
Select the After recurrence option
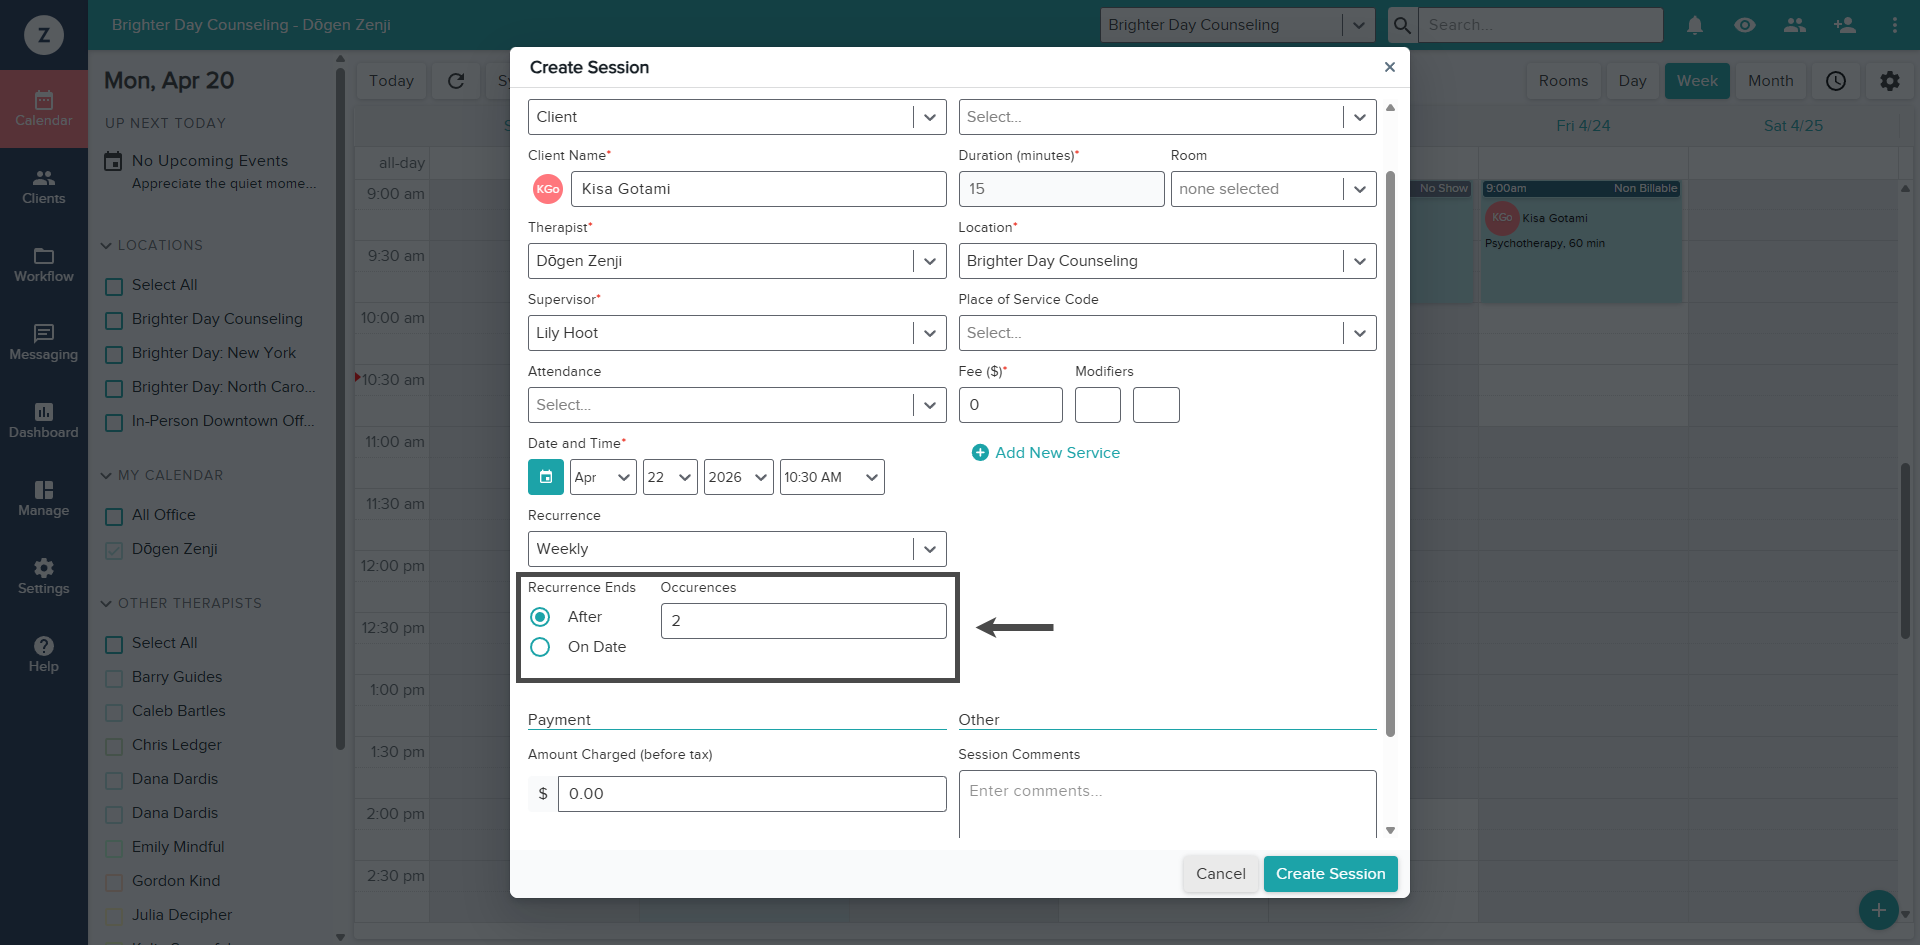[540, 617]
